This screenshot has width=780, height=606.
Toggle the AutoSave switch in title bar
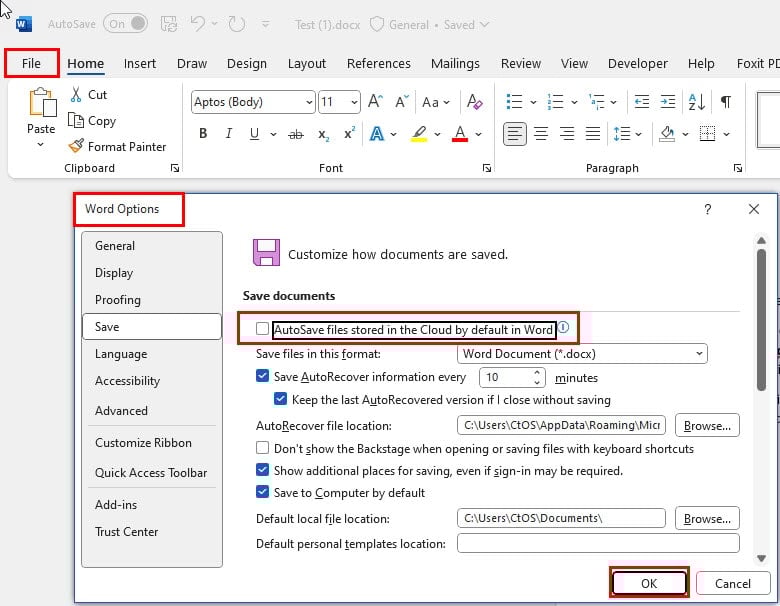pos(125,23)
